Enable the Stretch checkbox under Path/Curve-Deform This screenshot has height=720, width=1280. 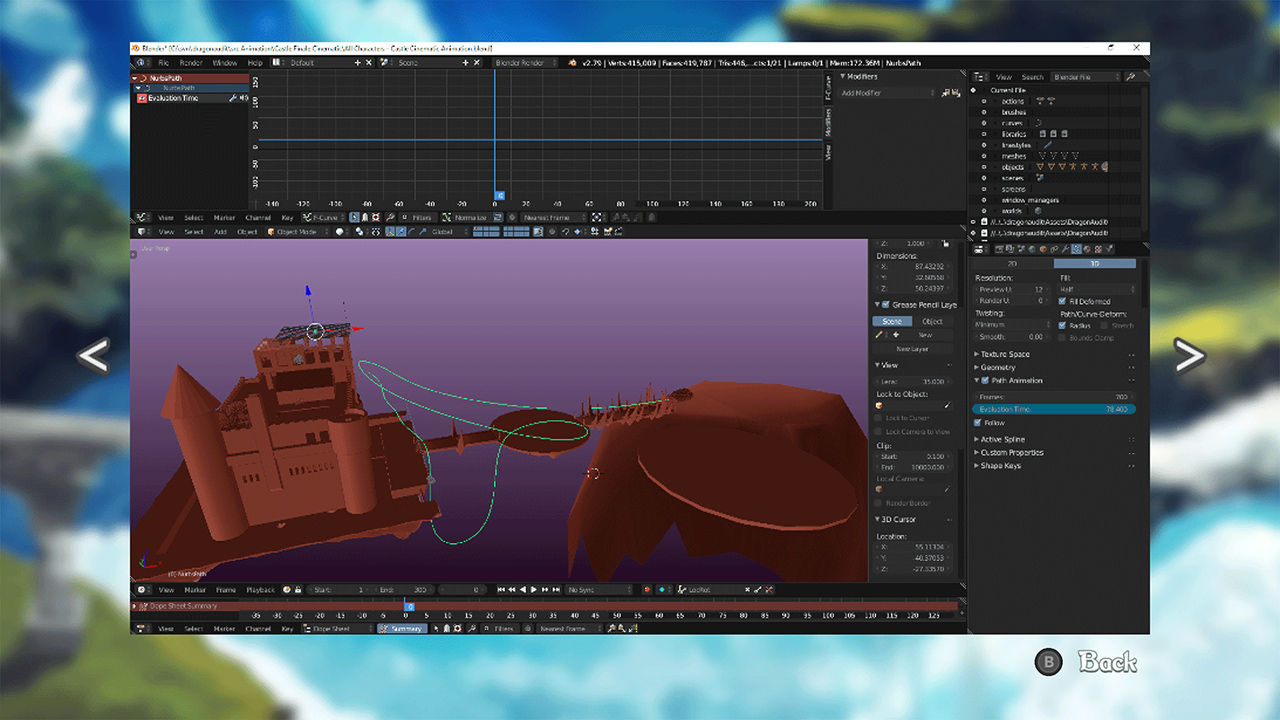[x=1105, y=325]
